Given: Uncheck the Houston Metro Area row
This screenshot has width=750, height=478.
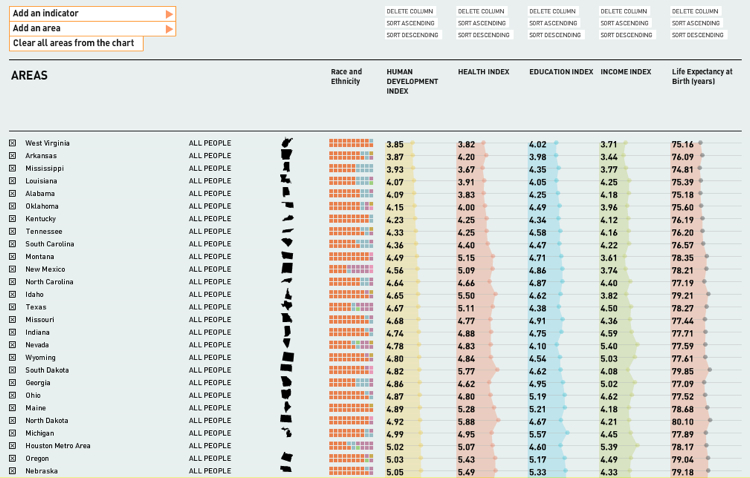Looking at the screenshot, I should point(13,446).
